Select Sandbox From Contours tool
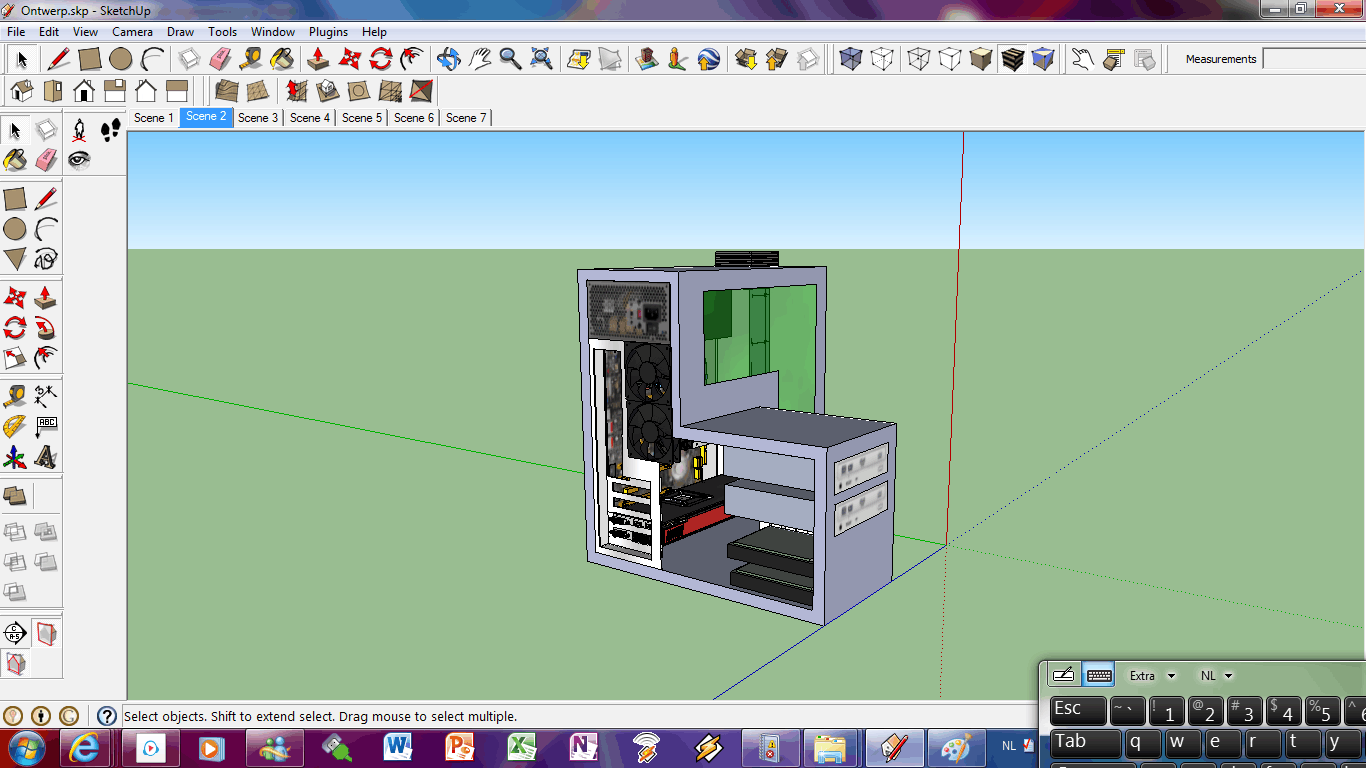 227,91
